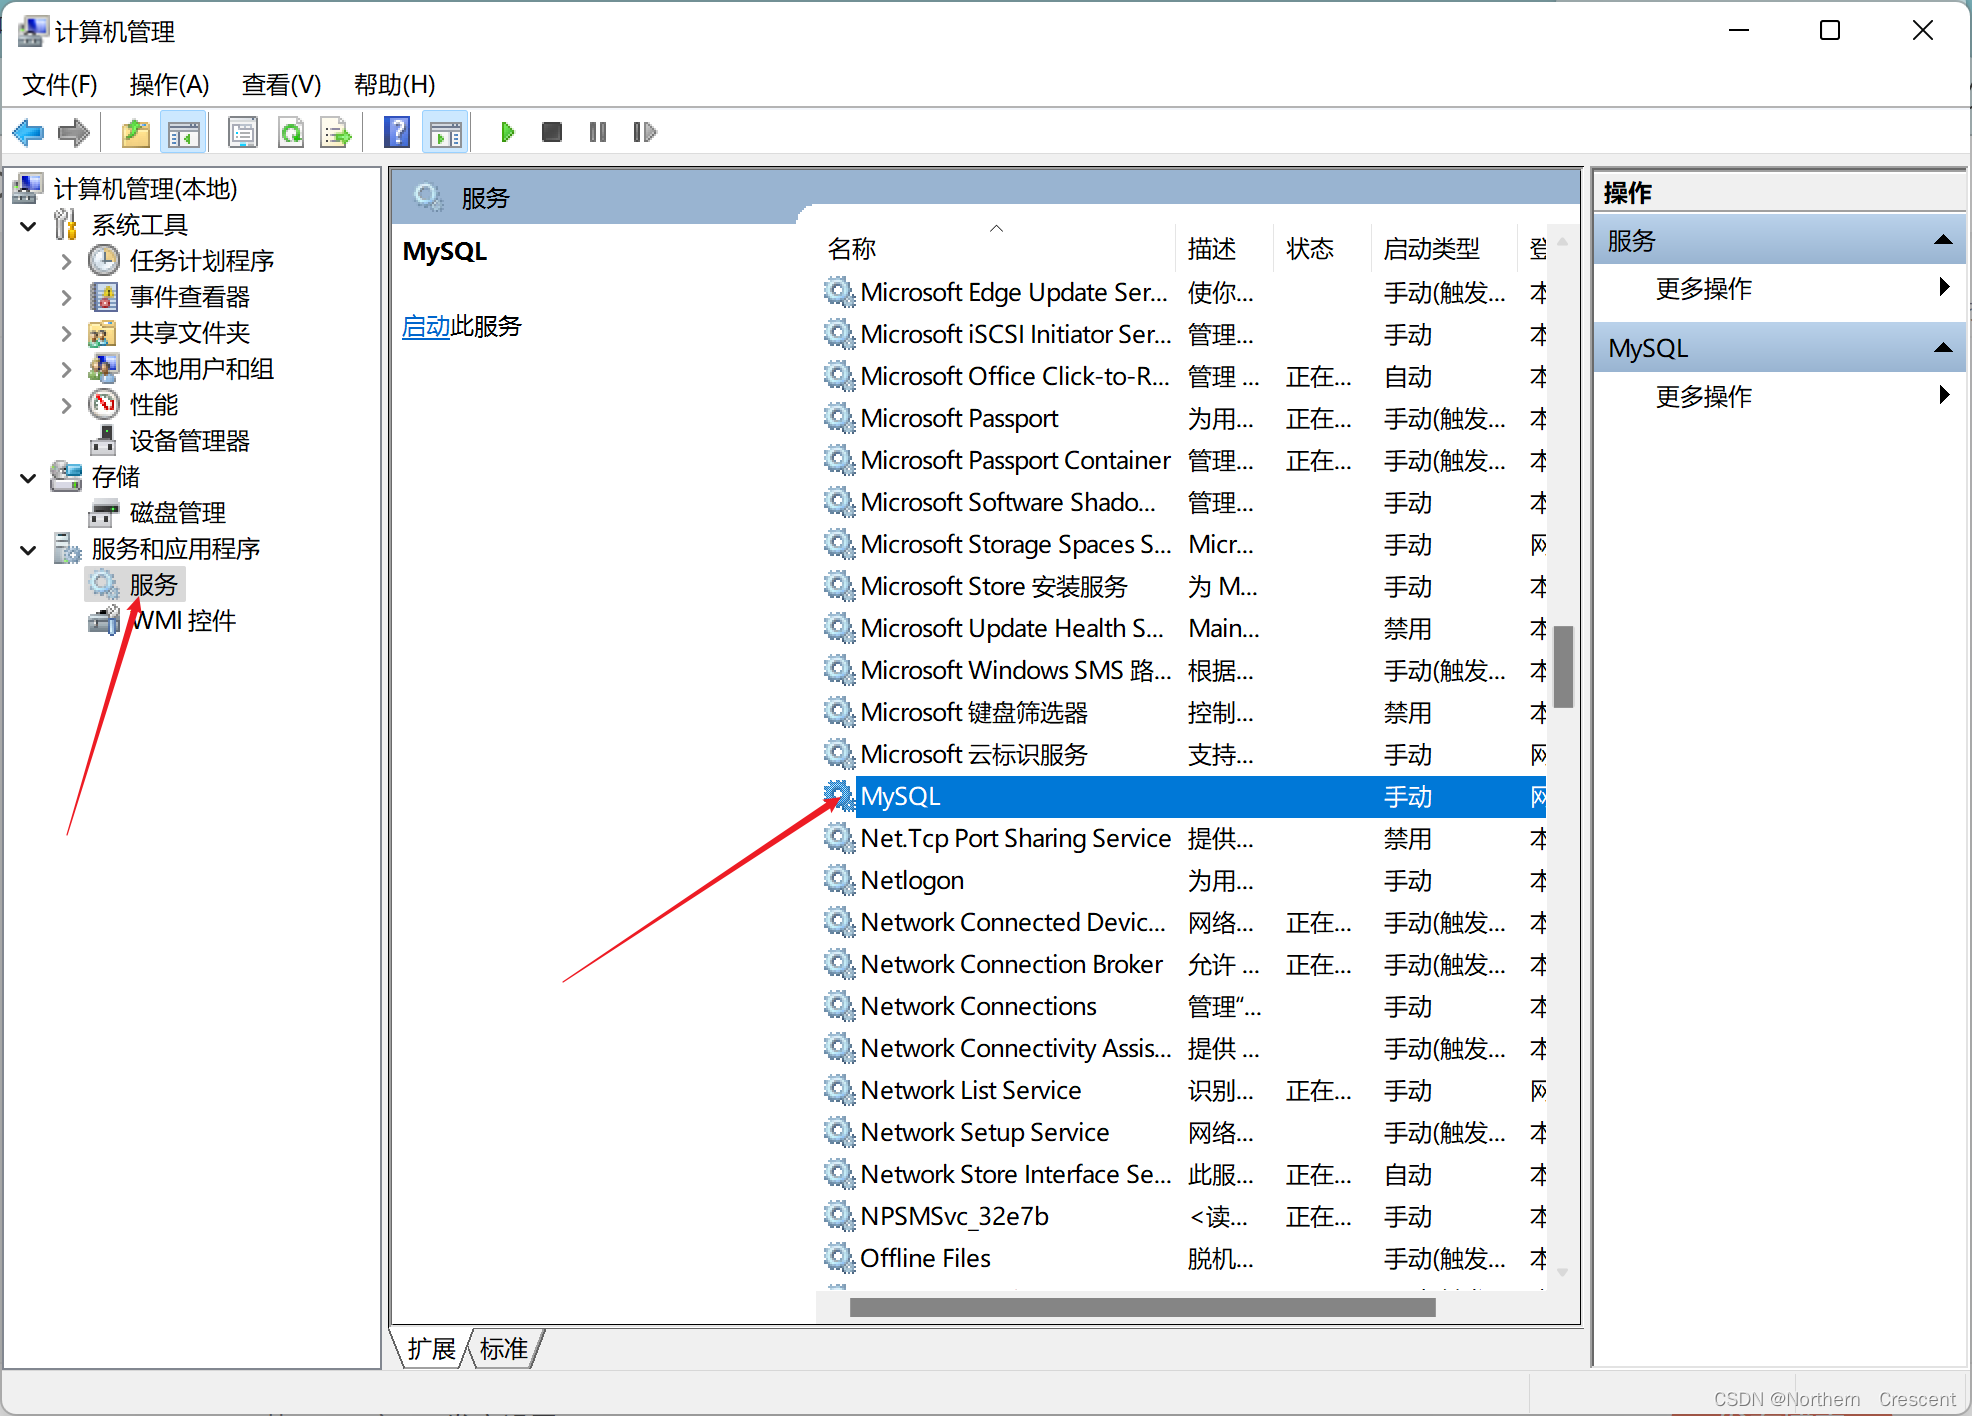Click the Refresh toolbar icon

coord(291,132)
